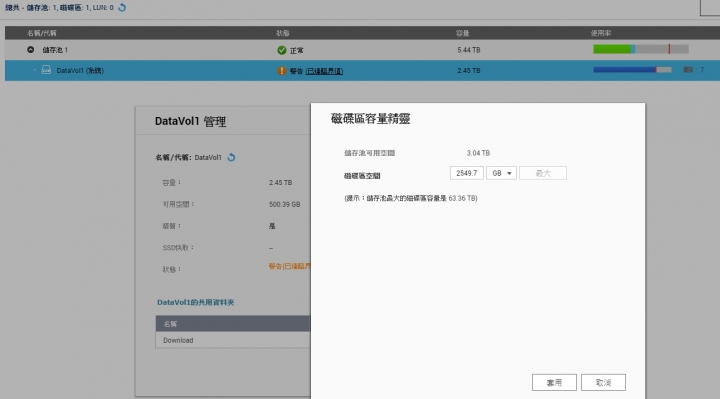Apply the volume capacity change
Screen dimensions: 720x399
pyautogui.click(x=554, y=382)
